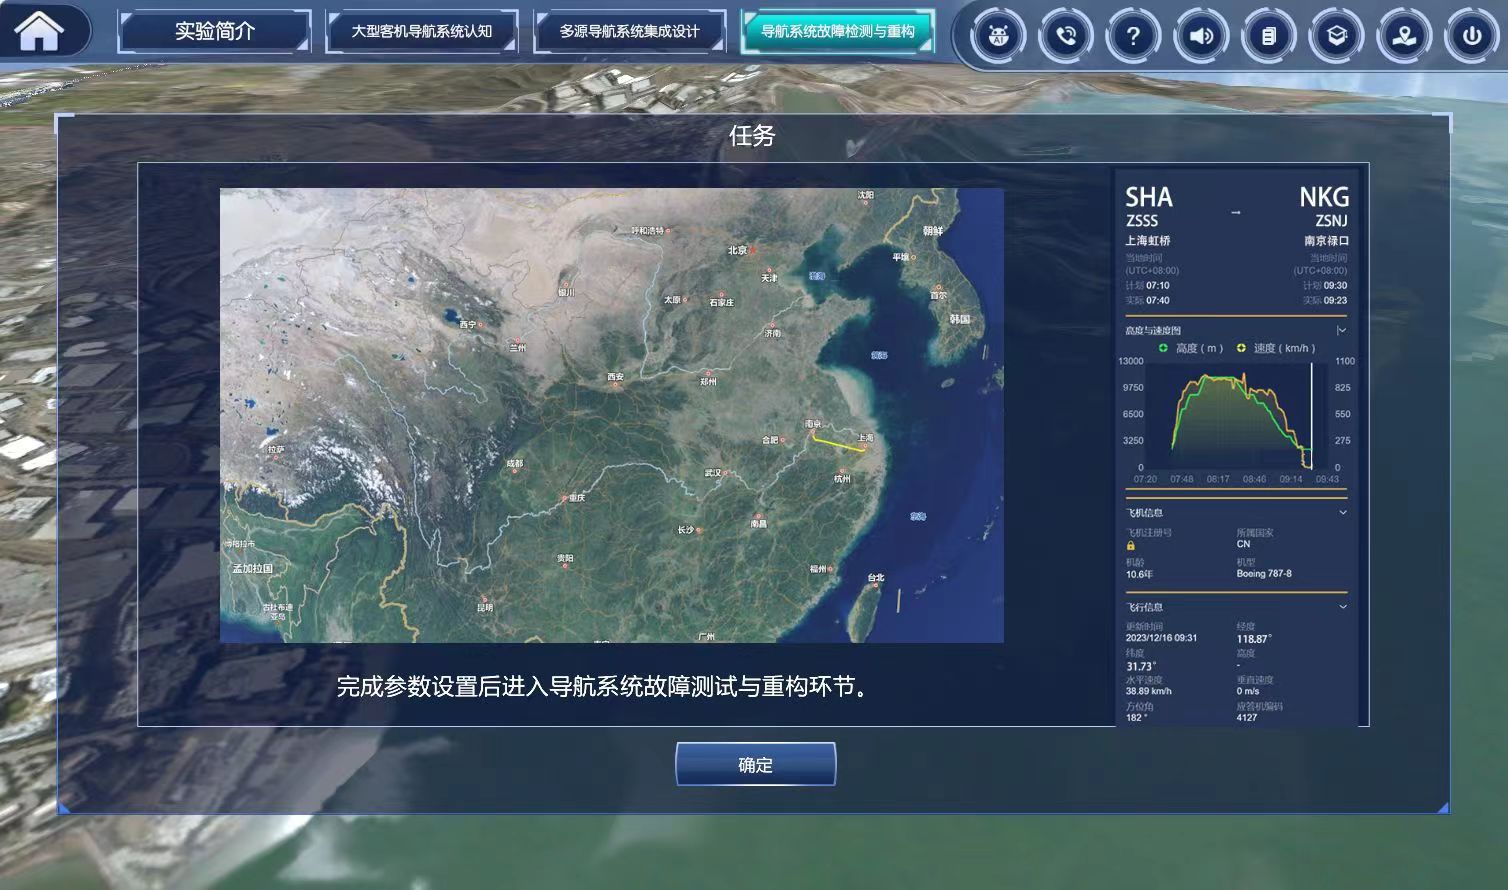Screen dimensions: 1508x890
Task: Collapse the 高度与速度图 chart section
Action: 1341,330
